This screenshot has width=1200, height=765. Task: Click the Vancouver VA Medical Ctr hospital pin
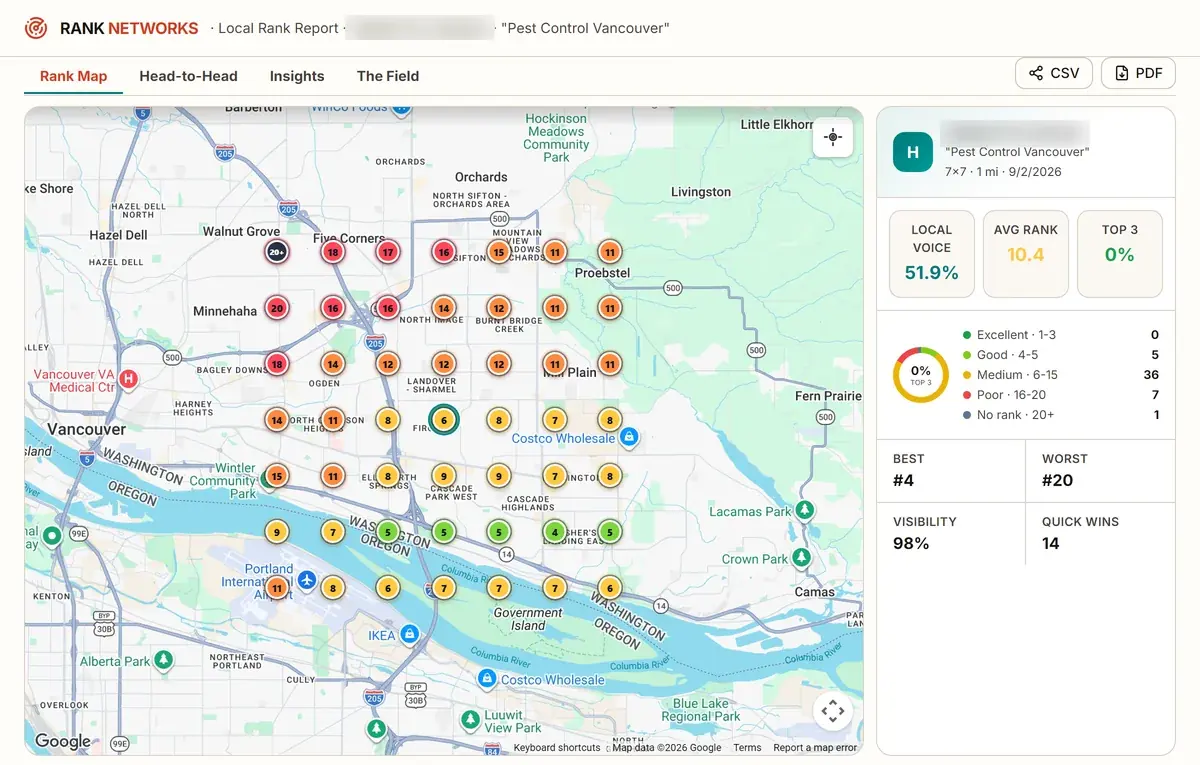[x=128, y=379]
